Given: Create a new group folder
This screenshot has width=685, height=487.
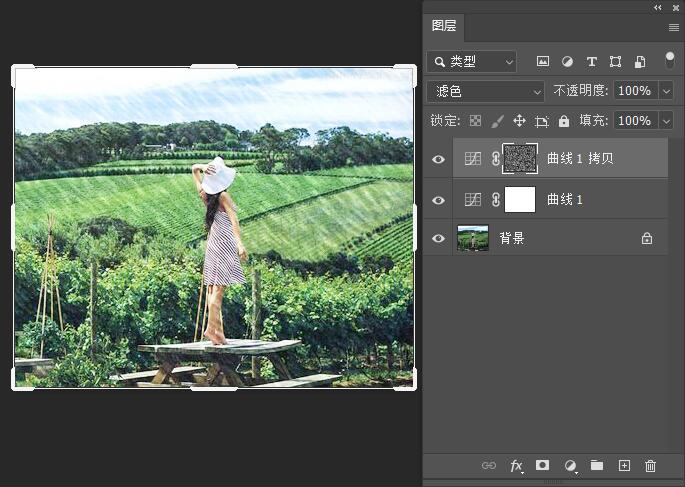Looking at the screenshot, I should pyautogui.click(x=597, y=465).
